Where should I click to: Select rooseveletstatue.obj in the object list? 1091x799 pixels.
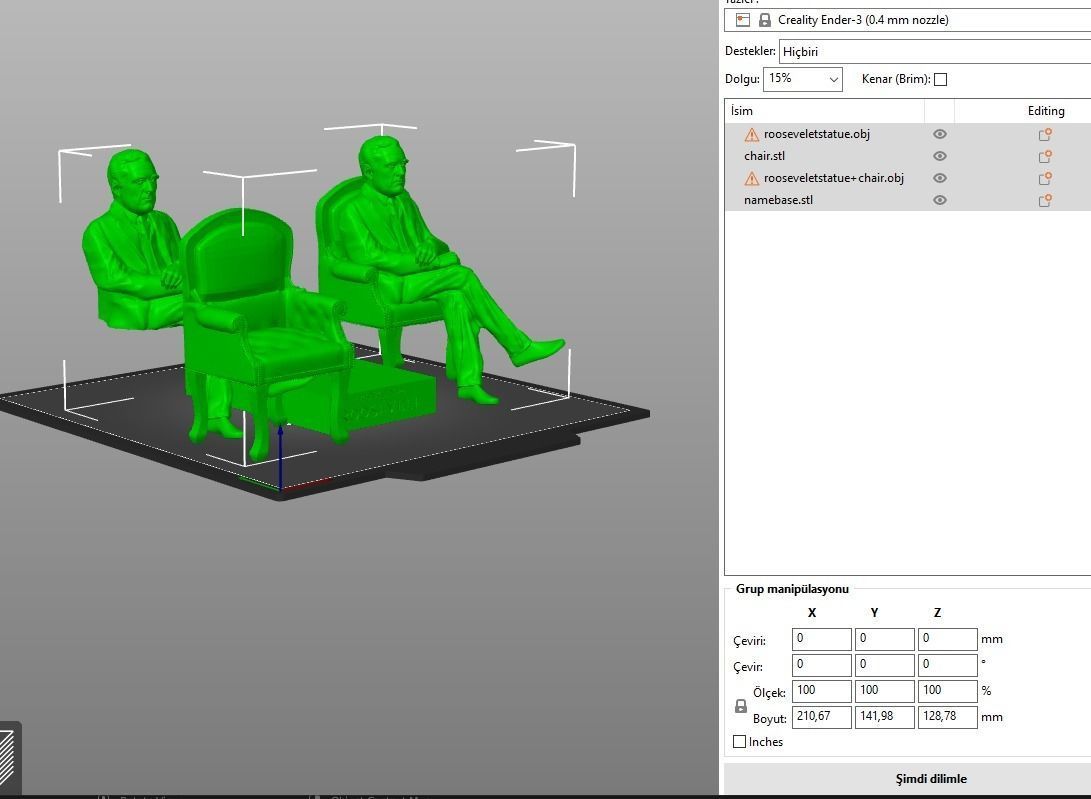pos(907,134)
